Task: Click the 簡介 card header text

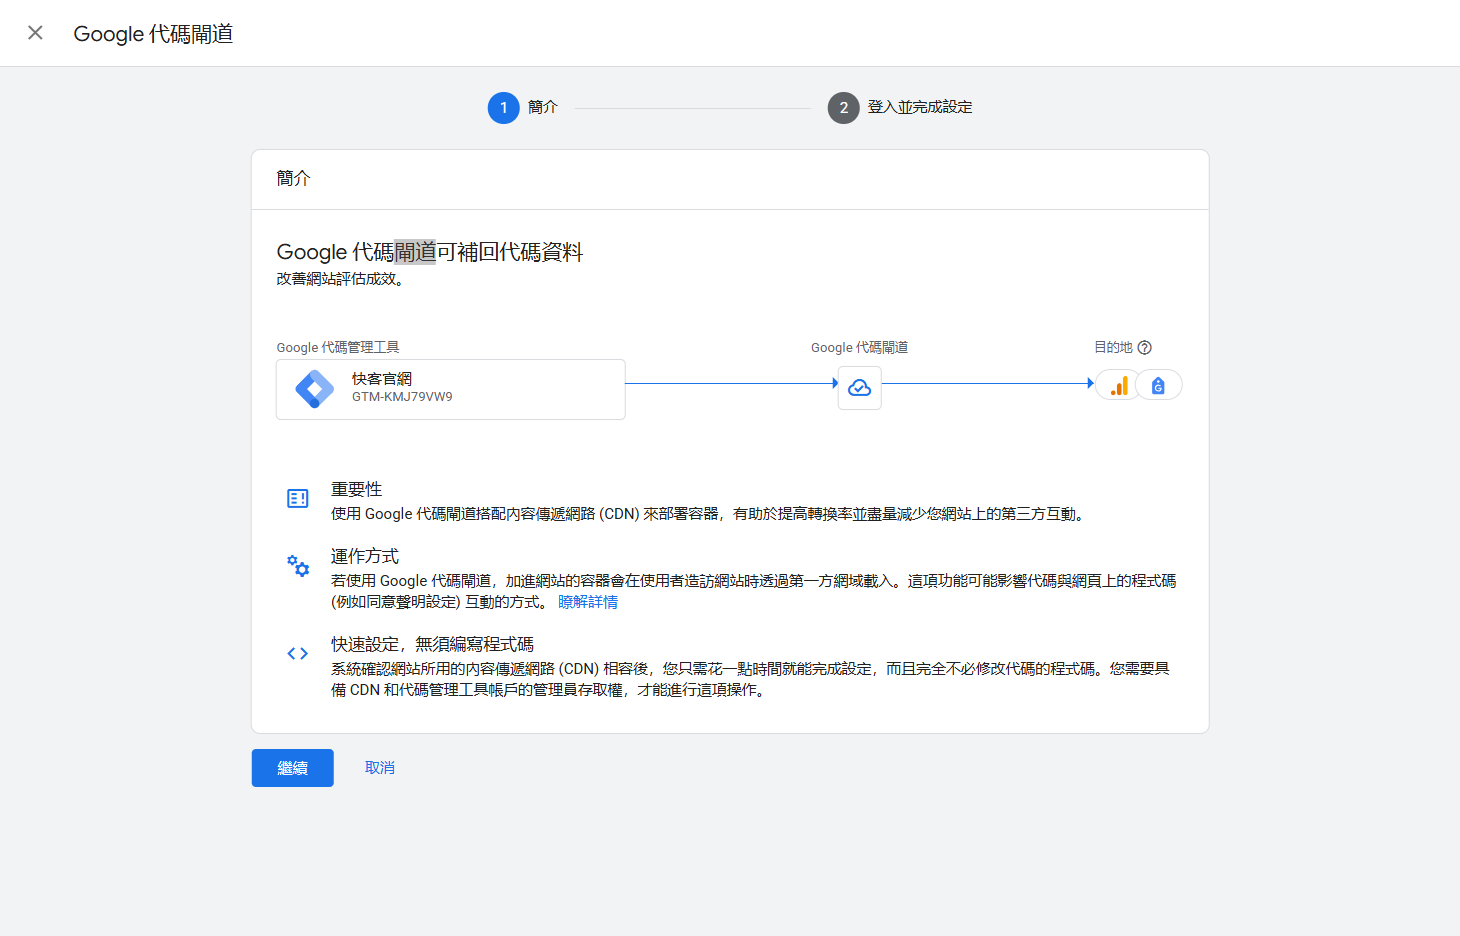Action: (294, 178)
